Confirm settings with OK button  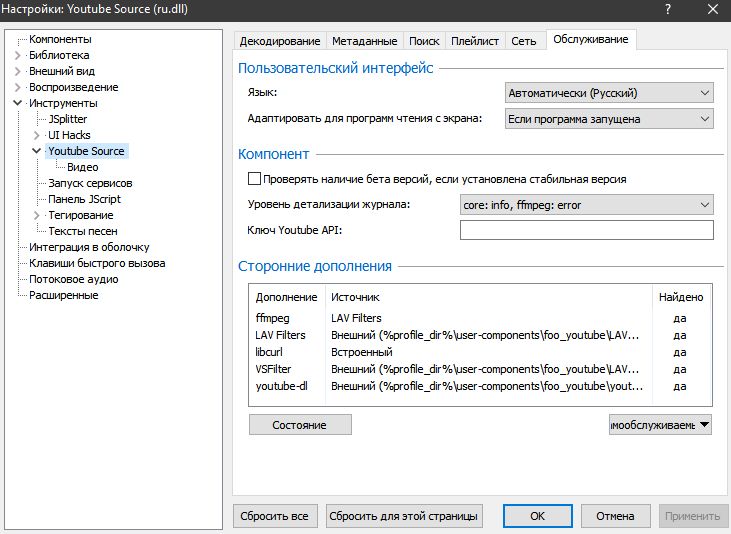[538, 516]
